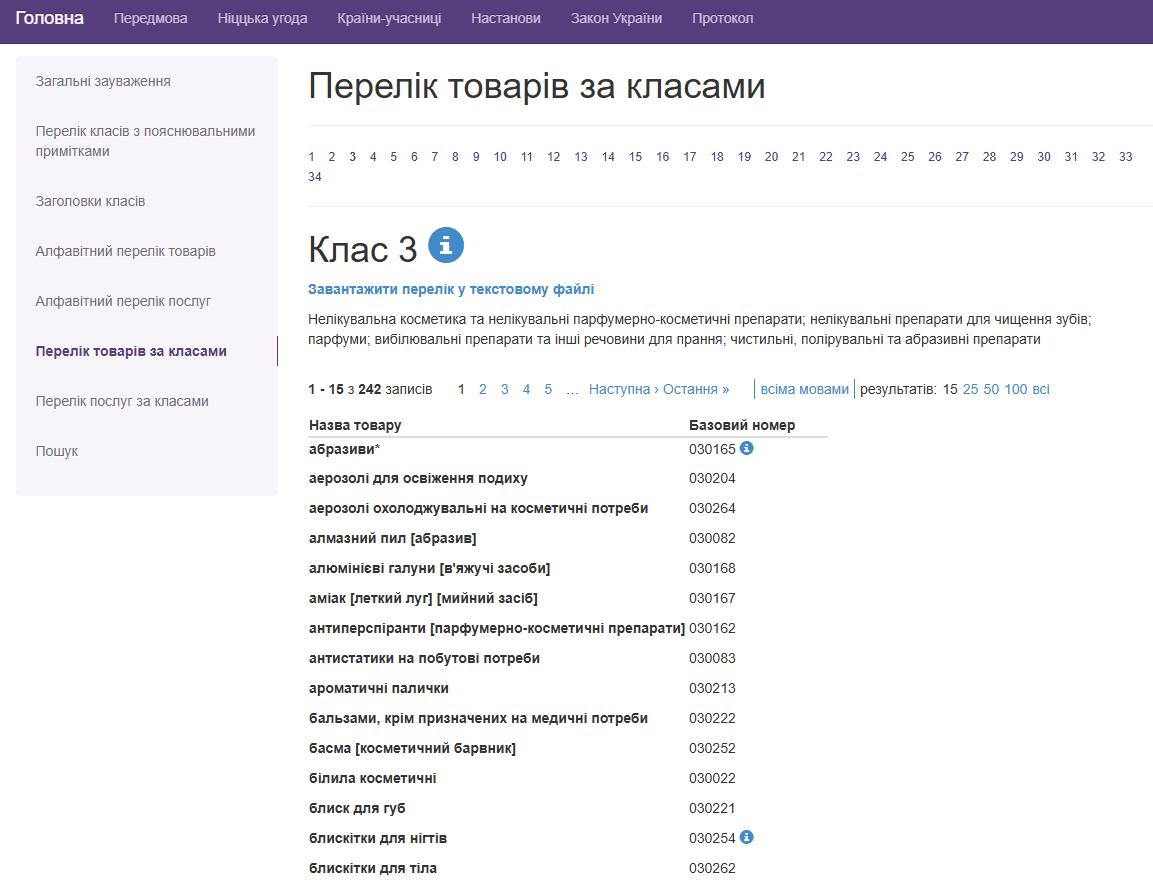The width and height of the screenshot is (1153, 896).
Task: Show all languages with всіма мовами
Action: point(804,389)
